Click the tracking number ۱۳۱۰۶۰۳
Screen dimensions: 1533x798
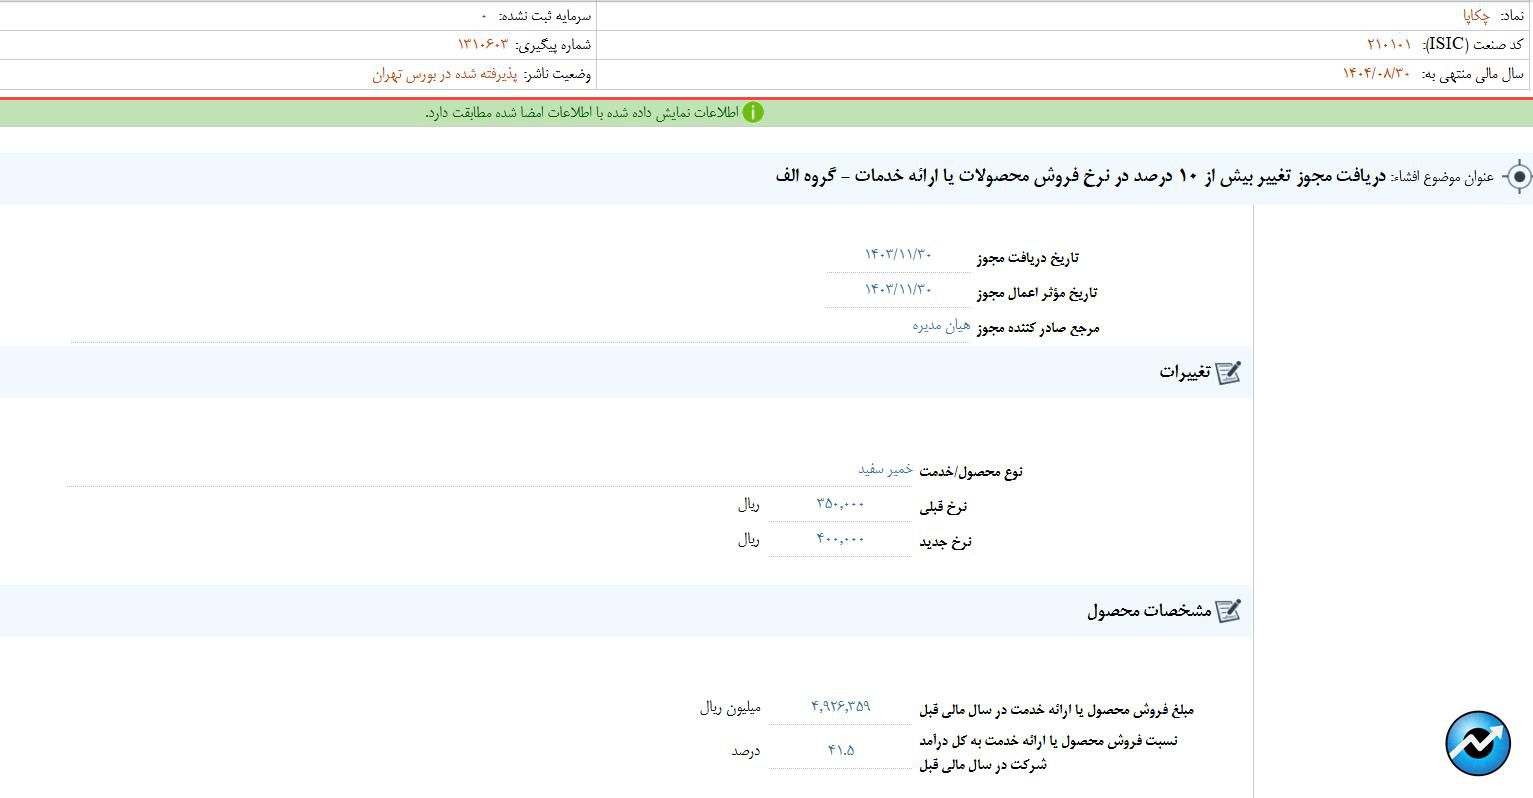click(483, 44)
